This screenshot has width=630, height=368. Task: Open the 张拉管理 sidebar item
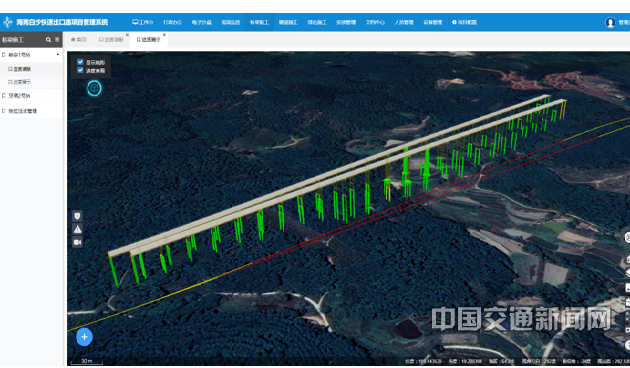click(31, 111)
